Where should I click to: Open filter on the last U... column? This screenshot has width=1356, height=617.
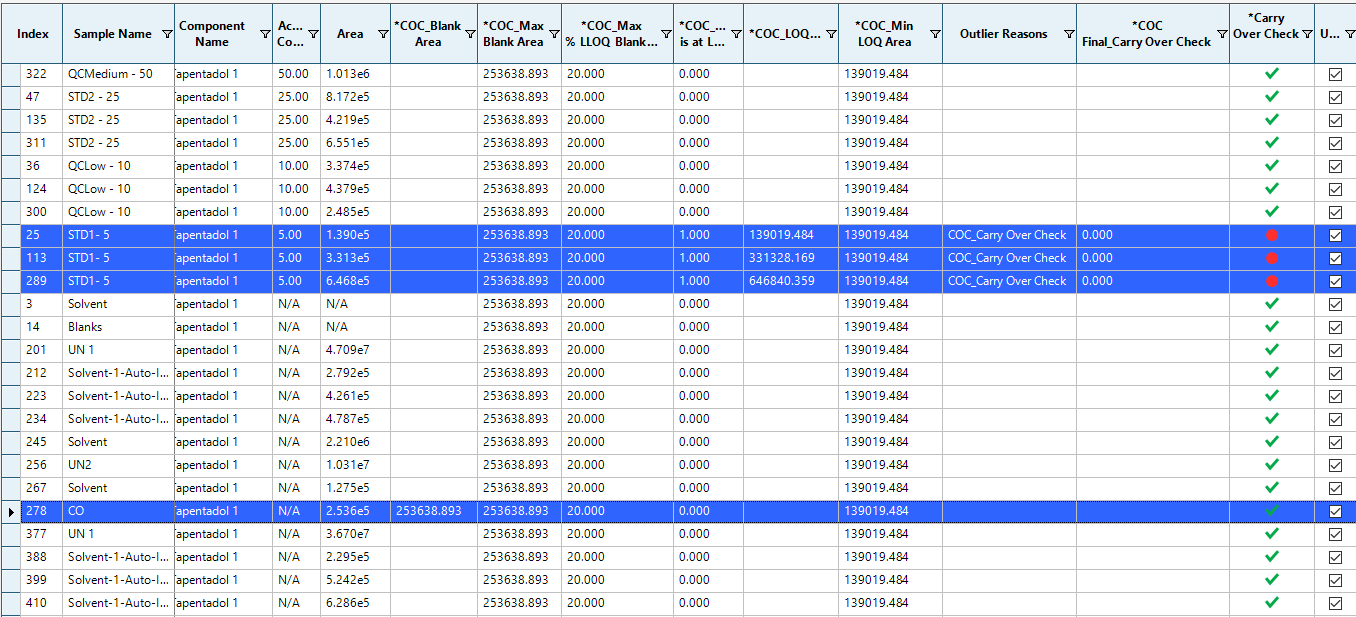[1348, 34]
